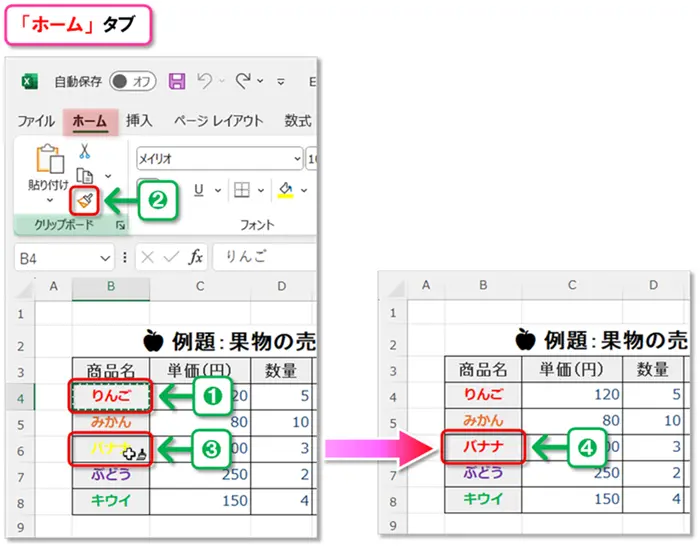
Task: Select column D header in left sheet
Action: click(282, 287)
